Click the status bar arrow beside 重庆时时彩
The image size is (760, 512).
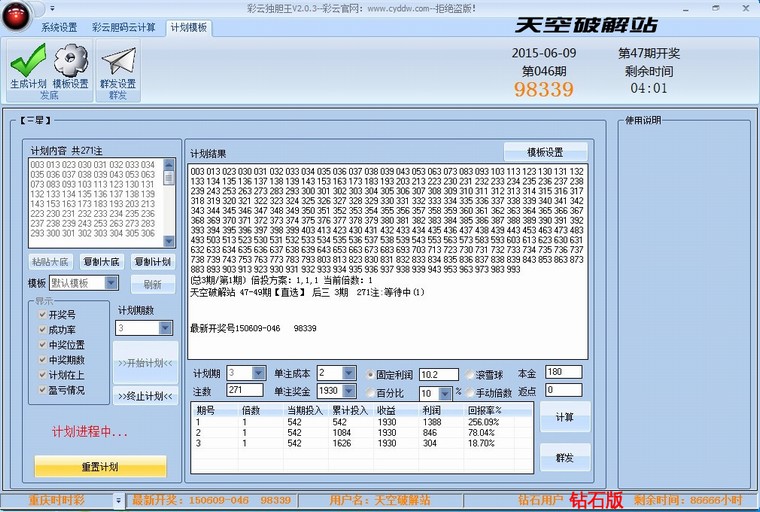(x=118, y=499)
